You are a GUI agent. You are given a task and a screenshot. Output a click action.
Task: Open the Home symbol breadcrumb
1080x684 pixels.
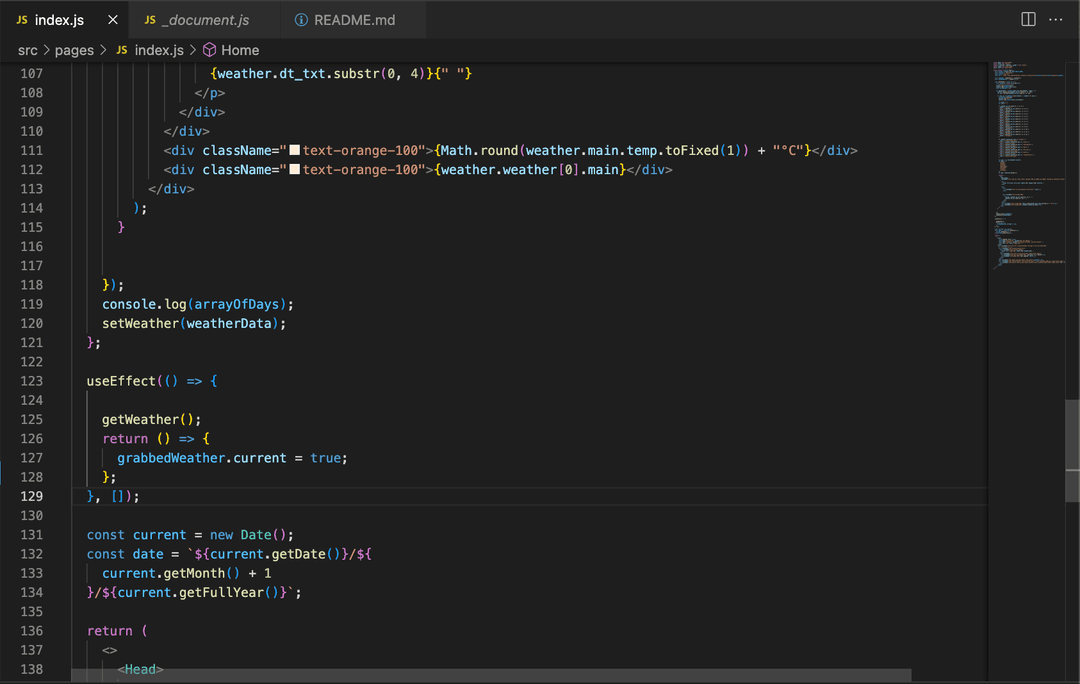[x=240, y=50]
